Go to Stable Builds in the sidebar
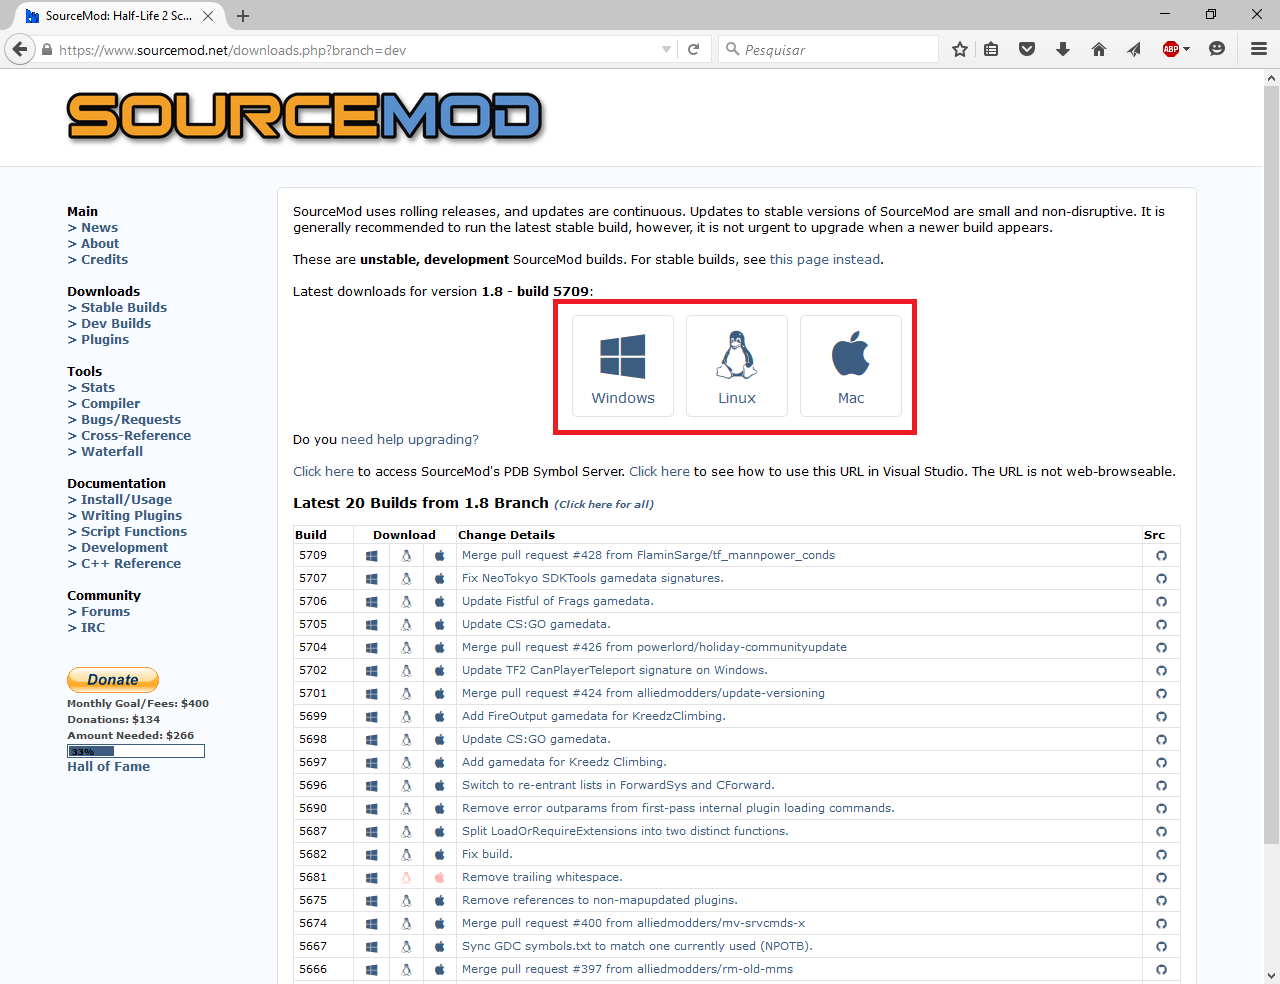 pyautogui.click(x=124, y=308)
